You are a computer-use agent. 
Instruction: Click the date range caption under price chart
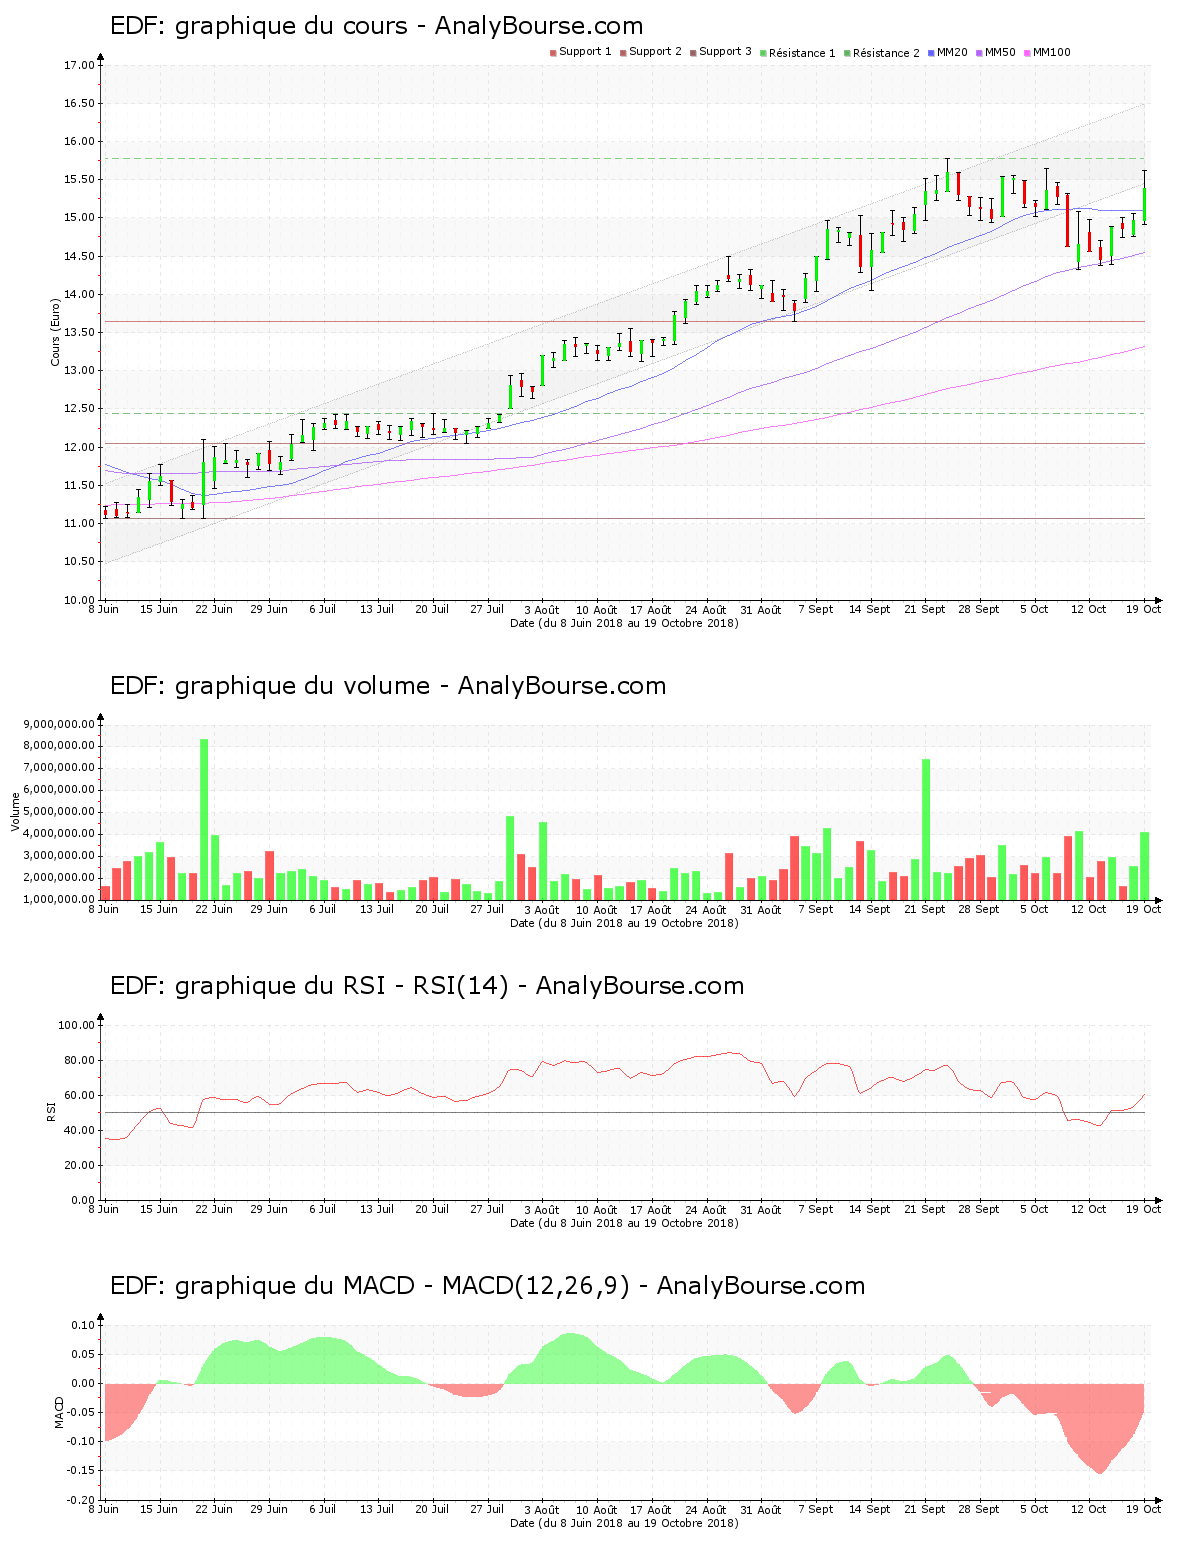click(x=624, y=623)
